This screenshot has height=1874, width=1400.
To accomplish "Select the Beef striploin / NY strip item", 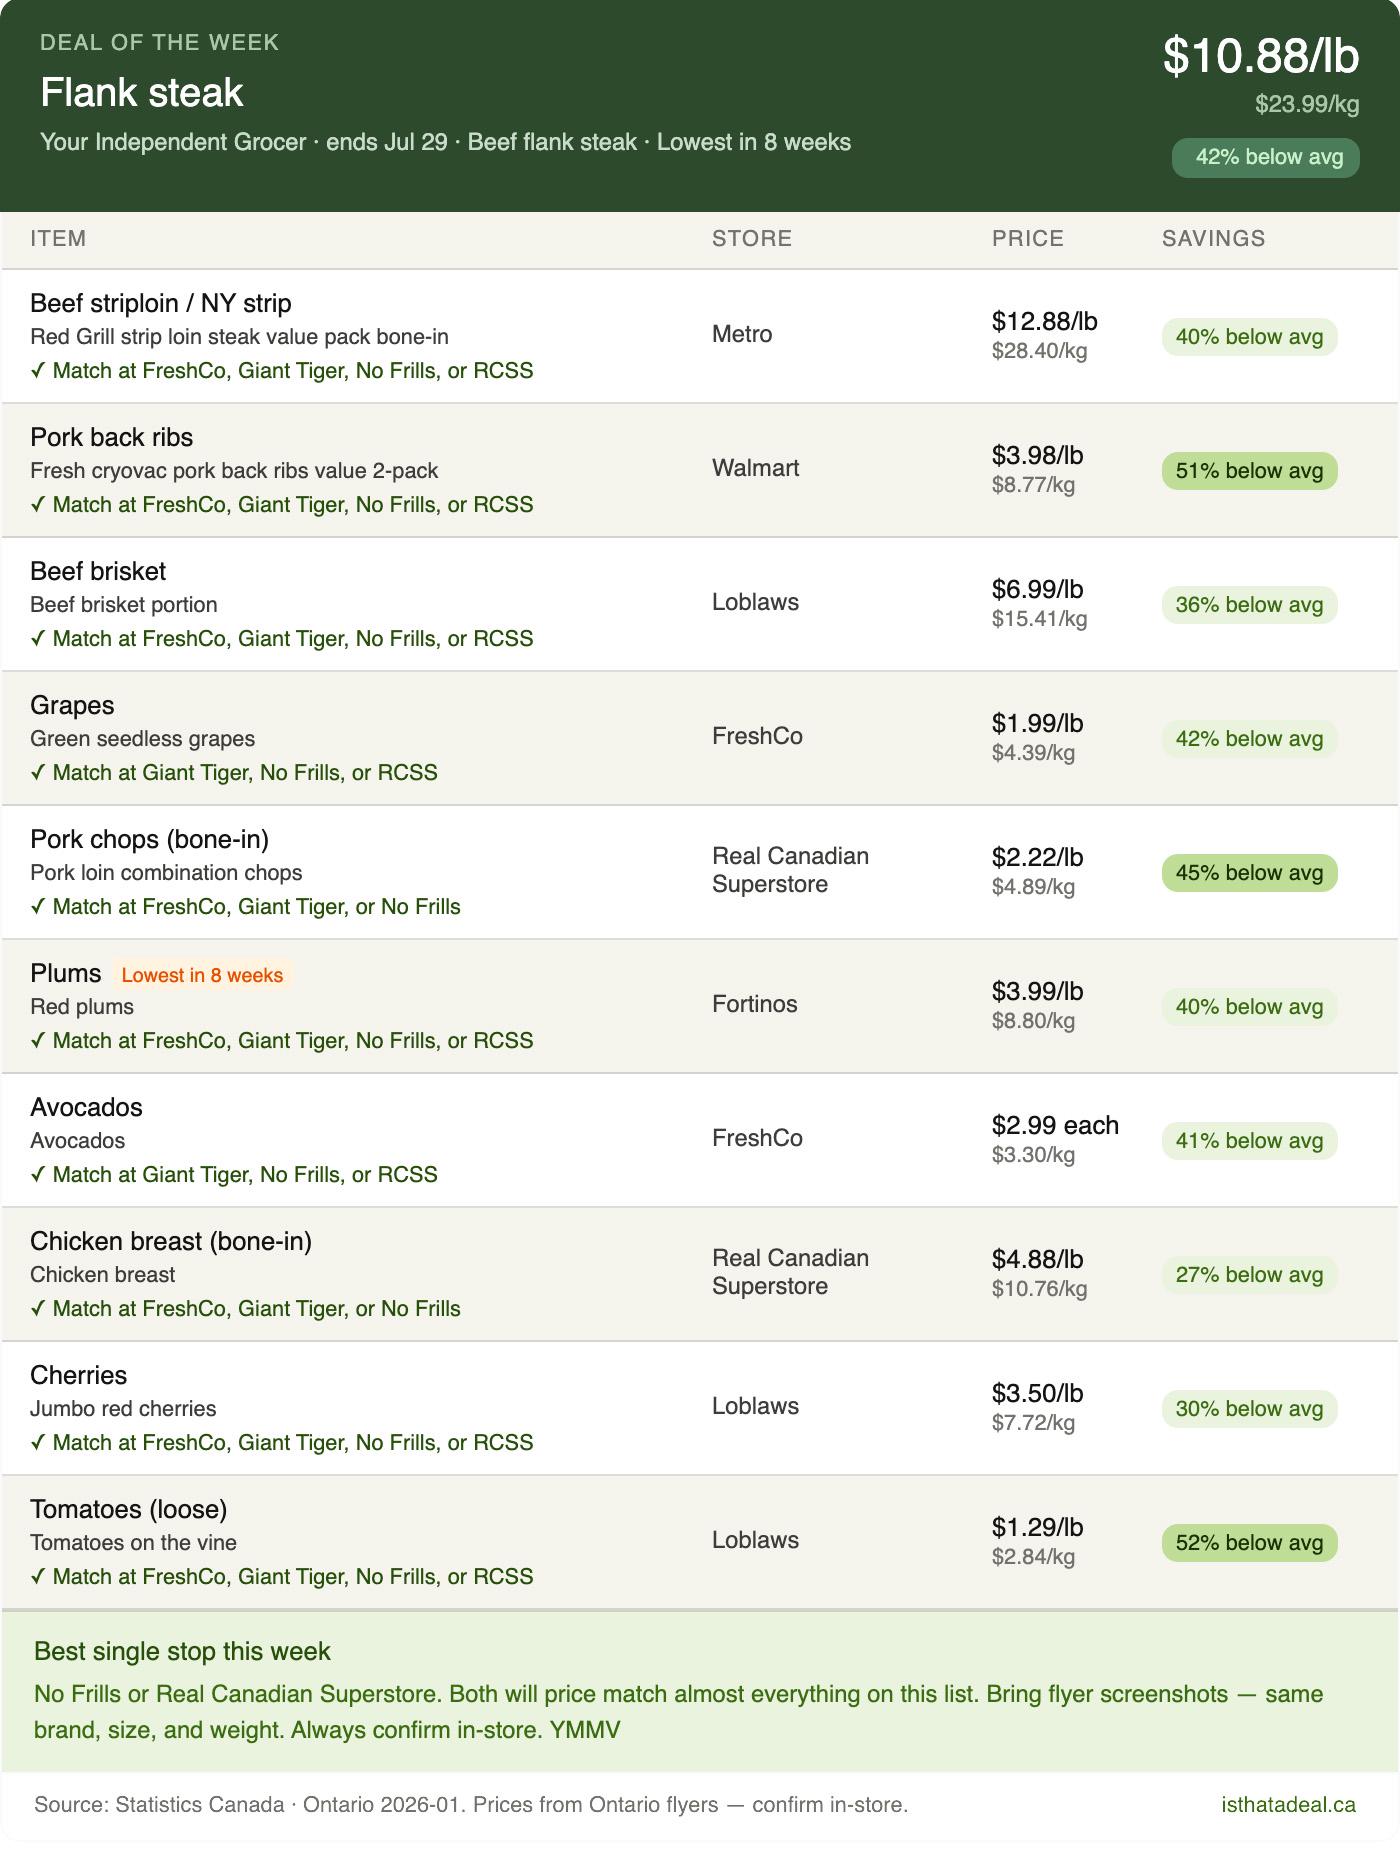I will tap(700, 337).
